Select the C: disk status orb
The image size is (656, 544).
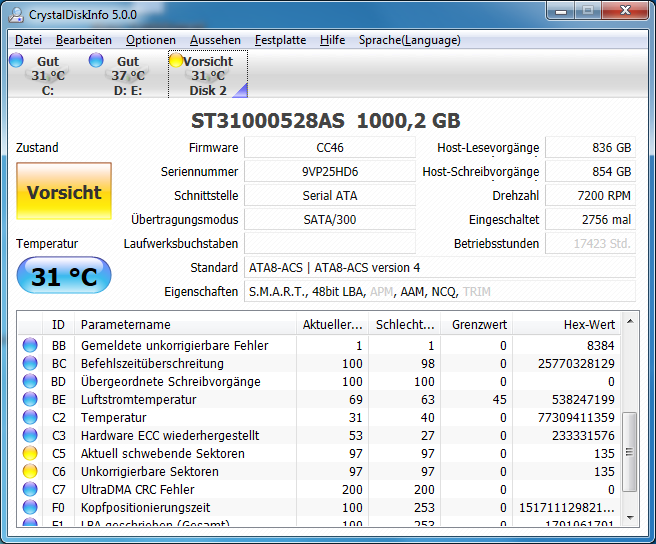[16, 60]
